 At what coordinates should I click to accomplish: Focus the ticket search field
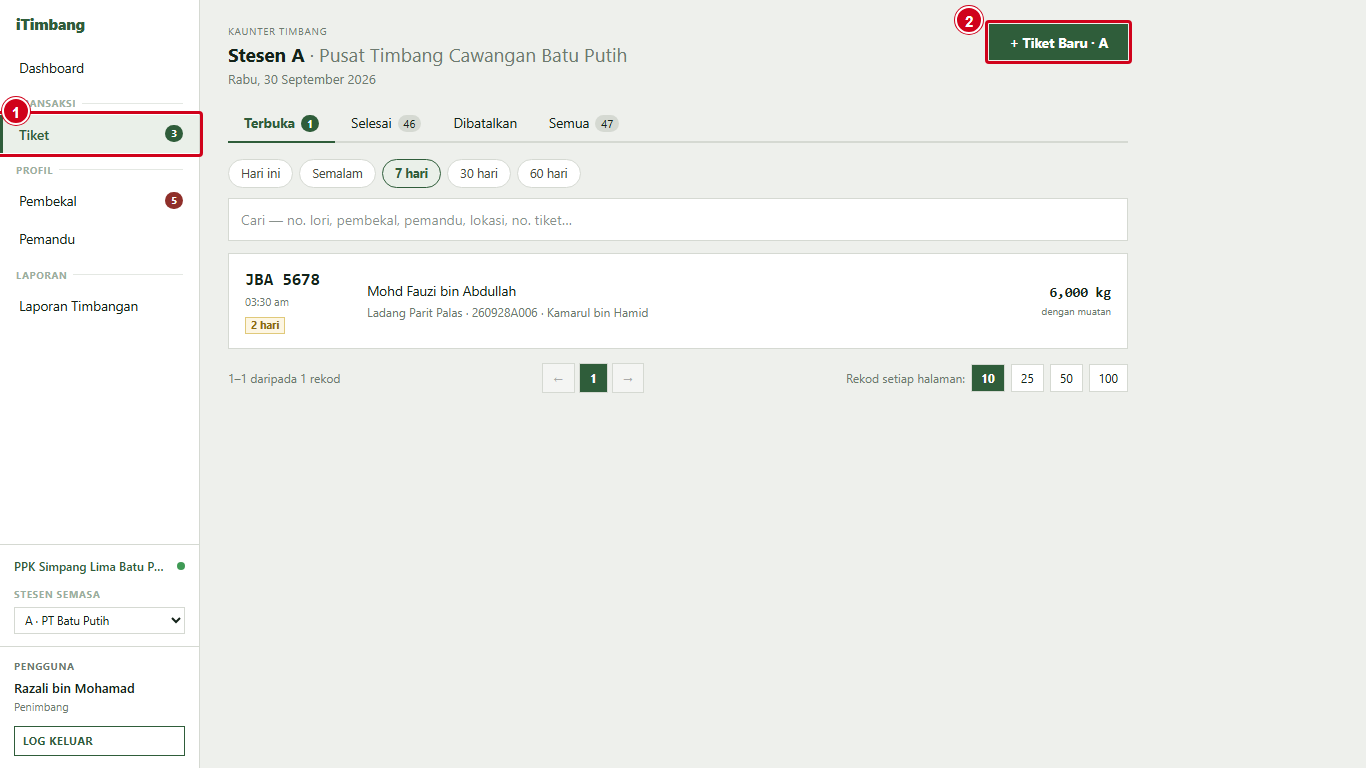point(678,220)
